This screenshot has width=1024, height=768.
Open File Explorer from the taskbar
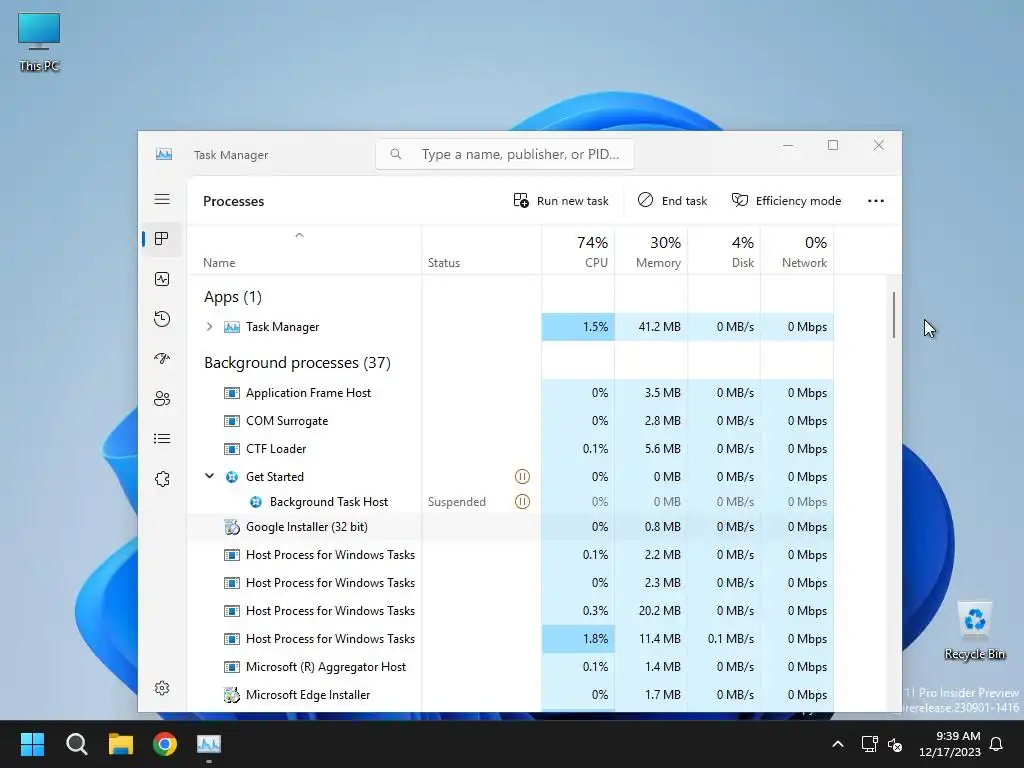[x=121, y=744]
